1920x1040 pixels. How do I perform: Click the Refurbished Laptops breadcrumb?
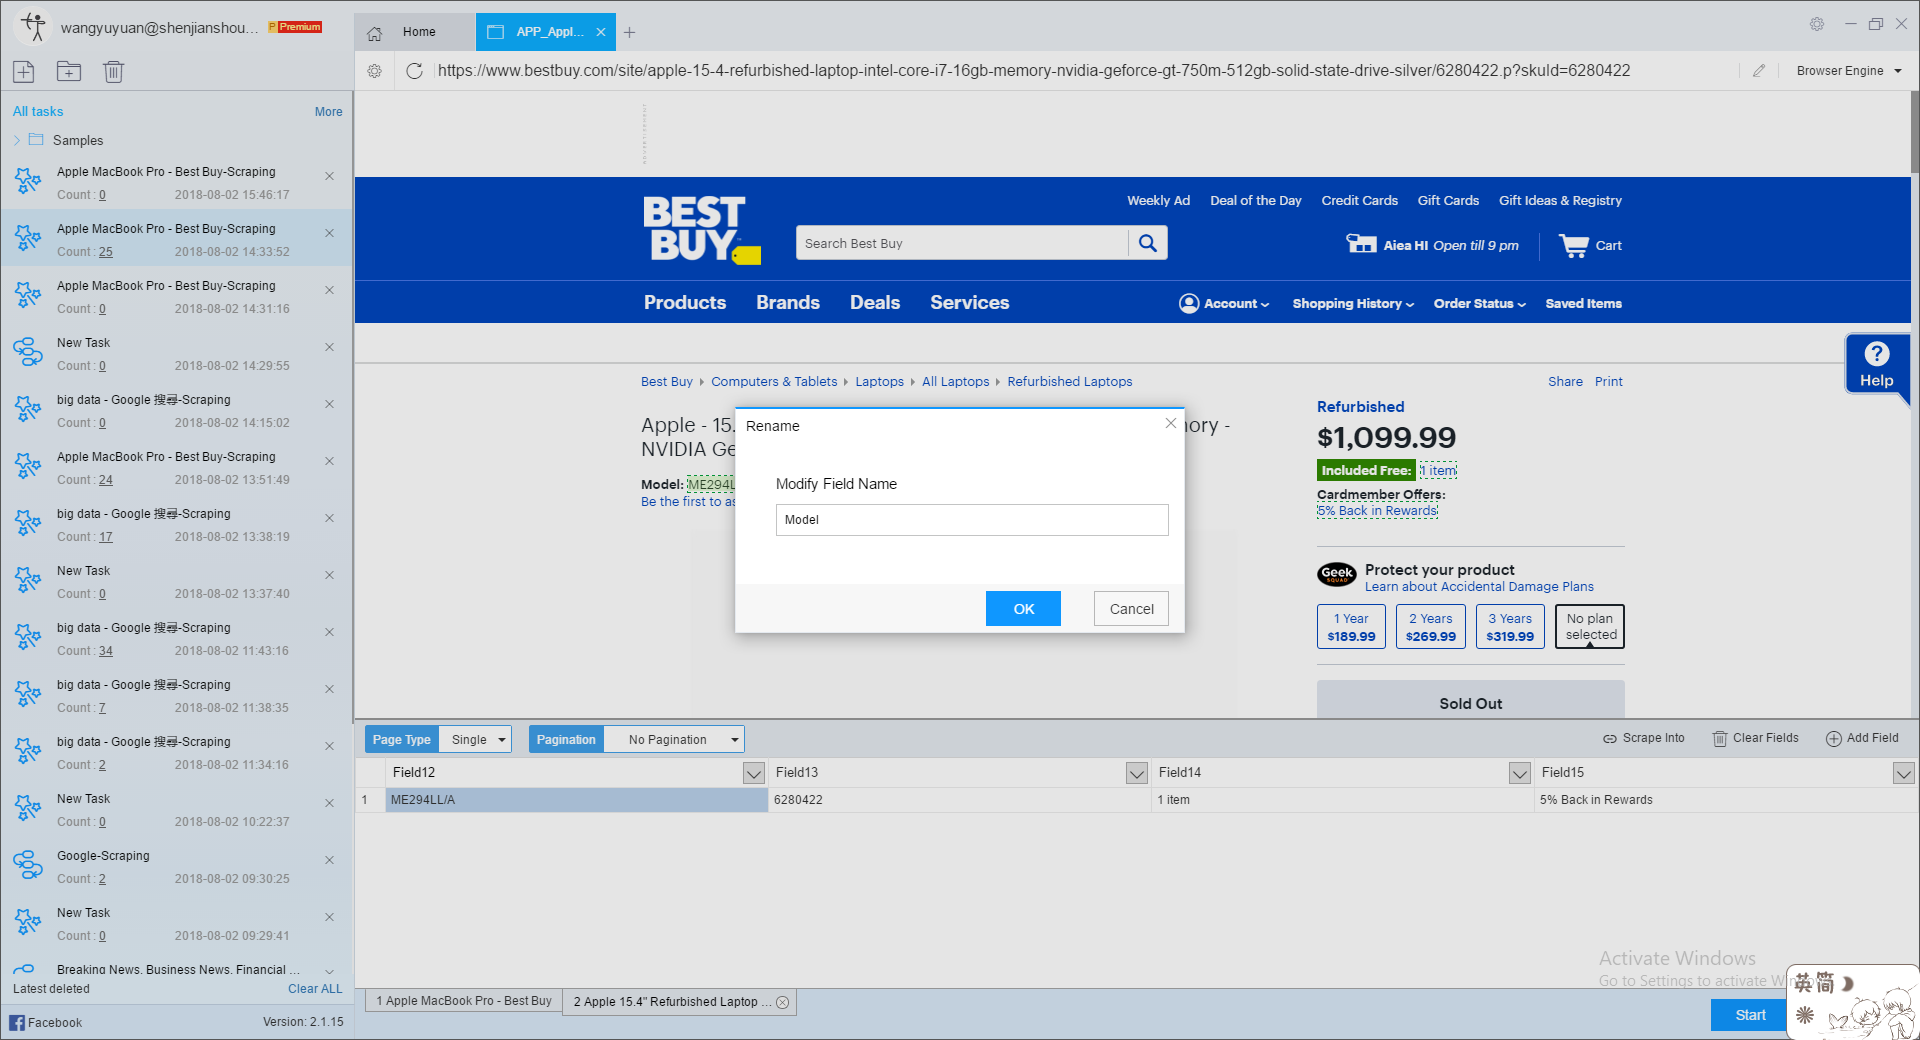point(1069,382)
